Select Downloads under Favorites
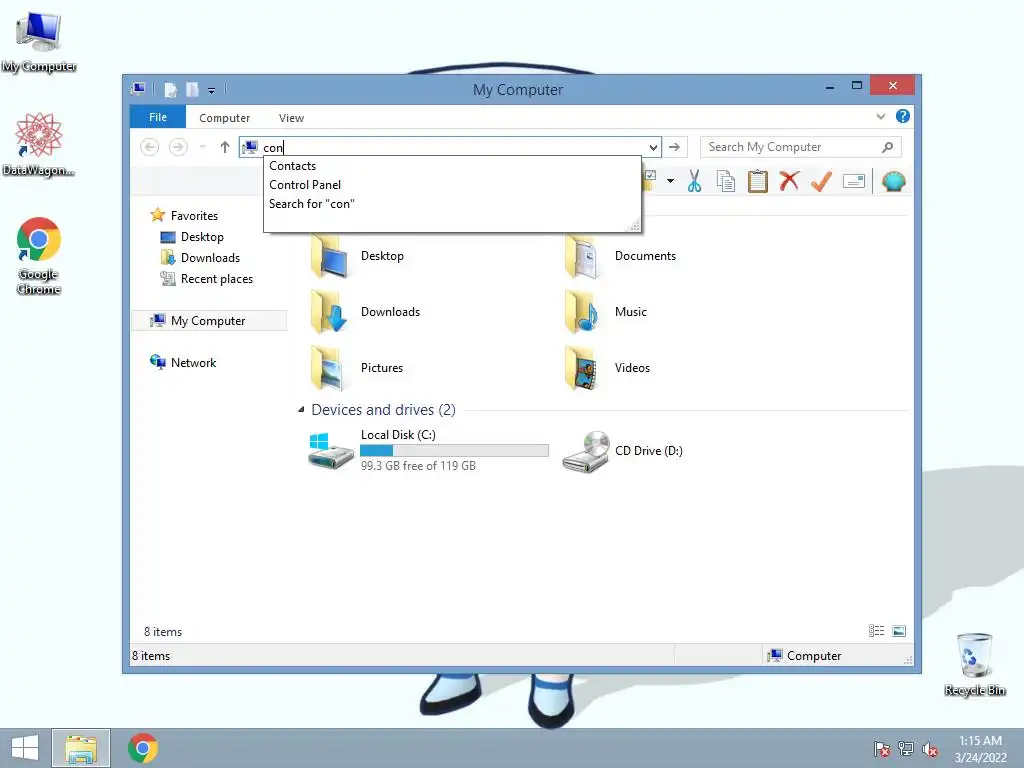 pos(210,257)
